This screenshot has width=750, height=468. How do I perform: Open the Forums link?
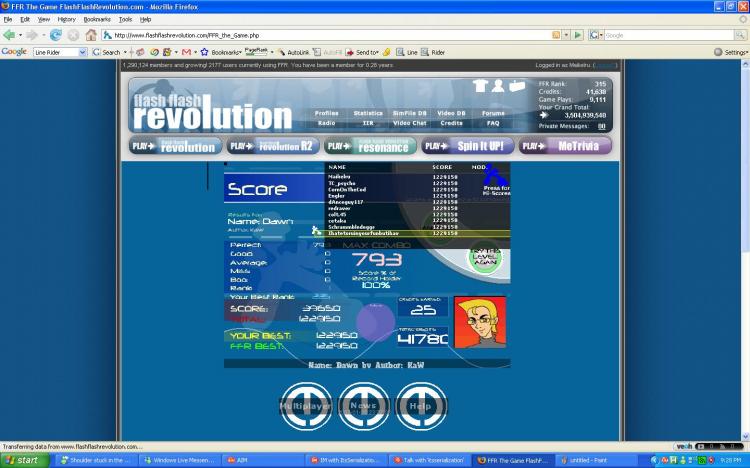493,113
